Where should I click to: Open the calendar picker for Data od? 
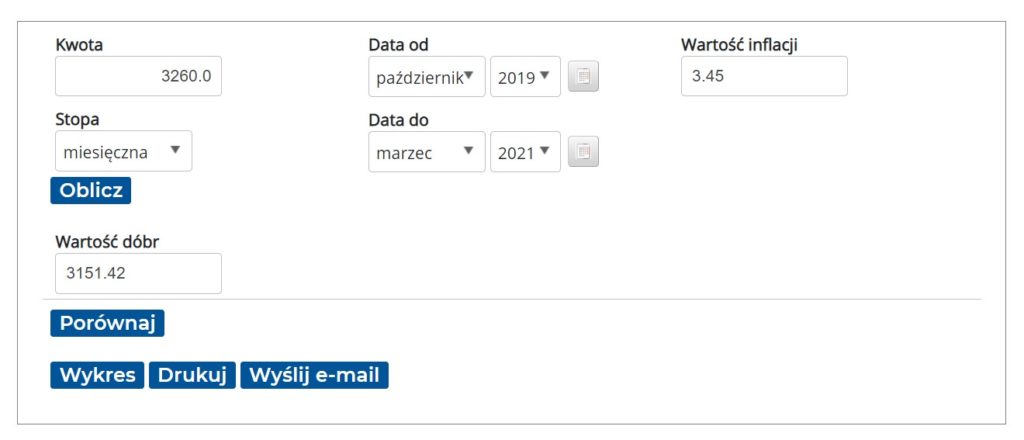[583, 76]
